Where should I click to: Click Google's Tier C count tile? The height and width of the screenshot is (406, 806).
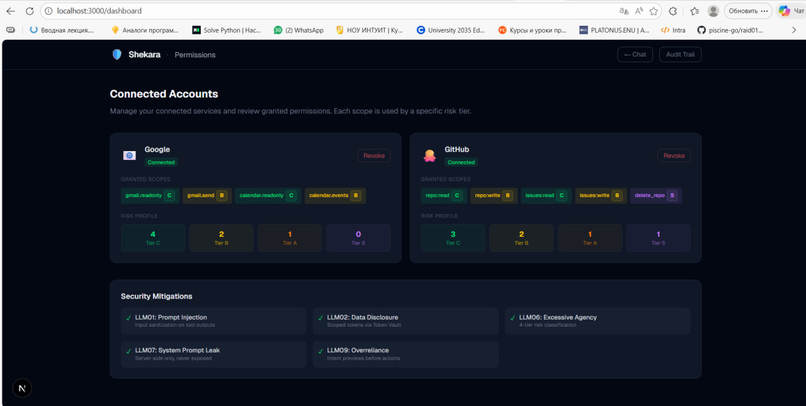(153, 238)
